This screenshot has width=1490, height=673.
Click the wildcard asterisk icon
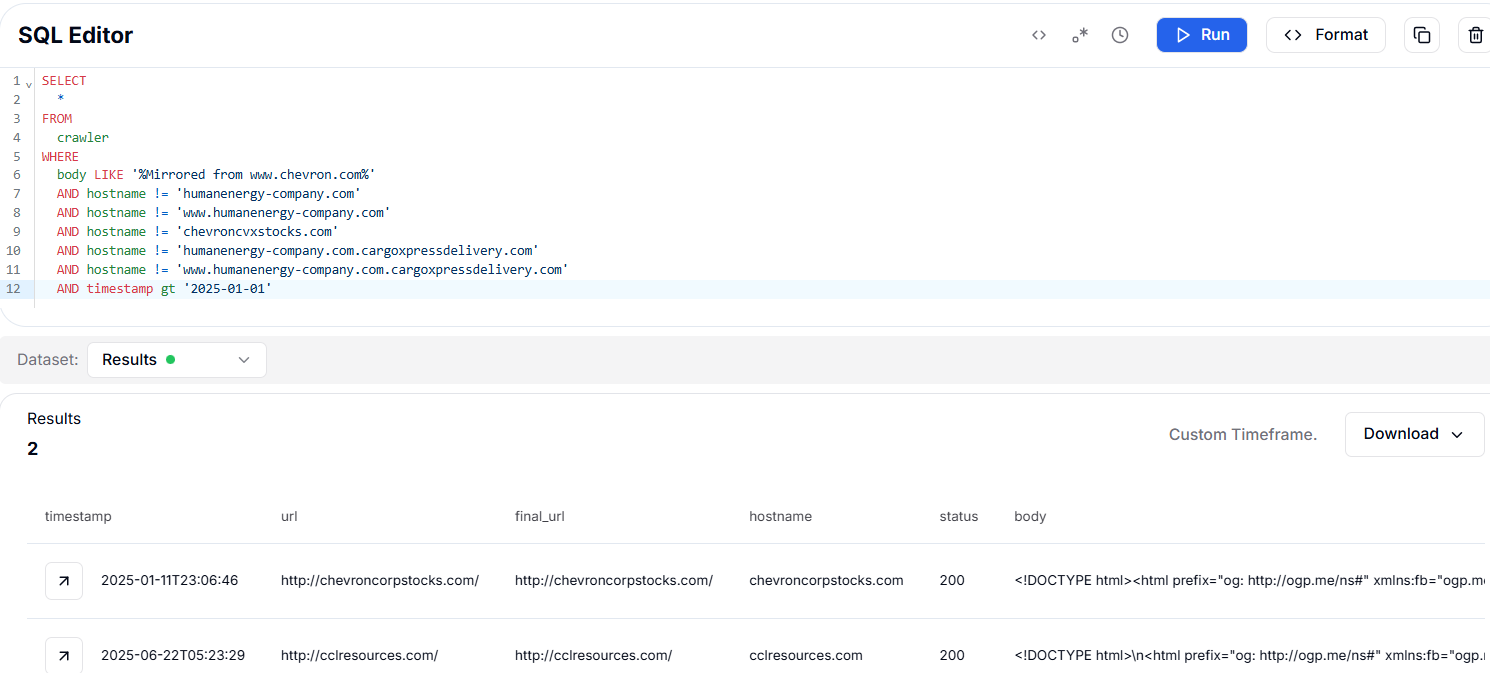[x=1079, y=35]
